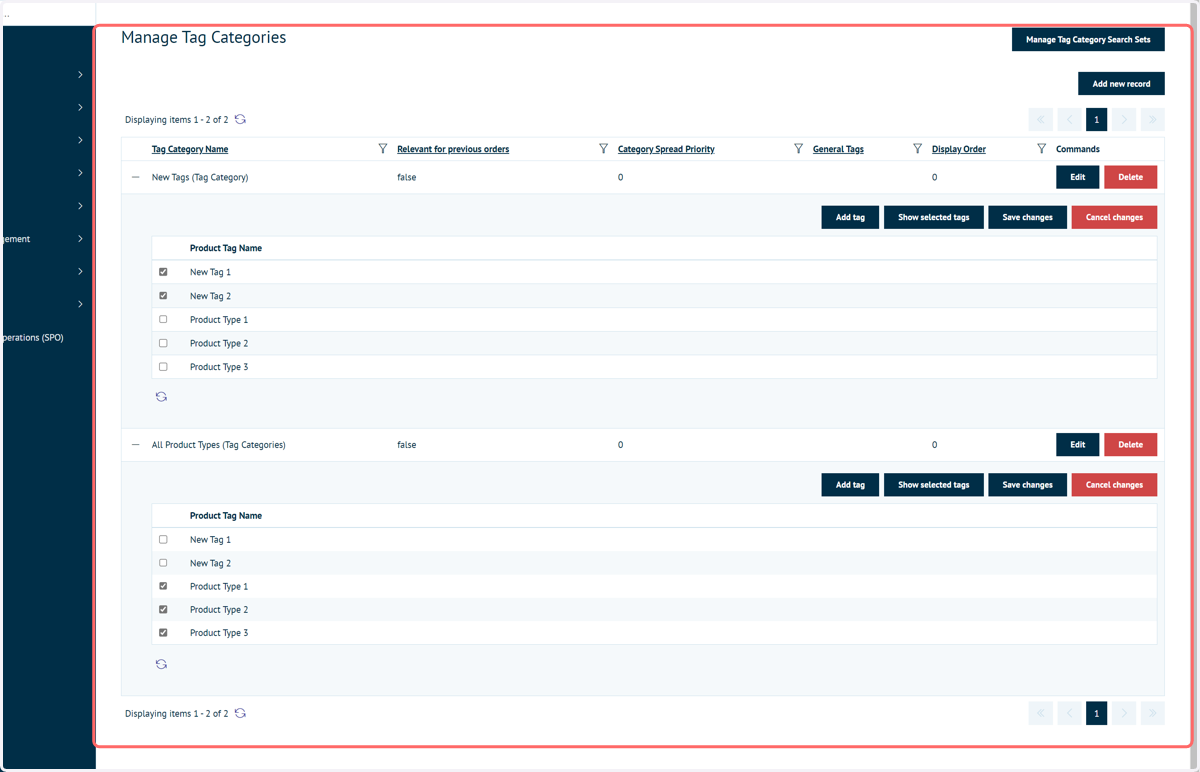Go to next page in top pager
This screenshot has width=1200, height=772.
coord(1124,120)
